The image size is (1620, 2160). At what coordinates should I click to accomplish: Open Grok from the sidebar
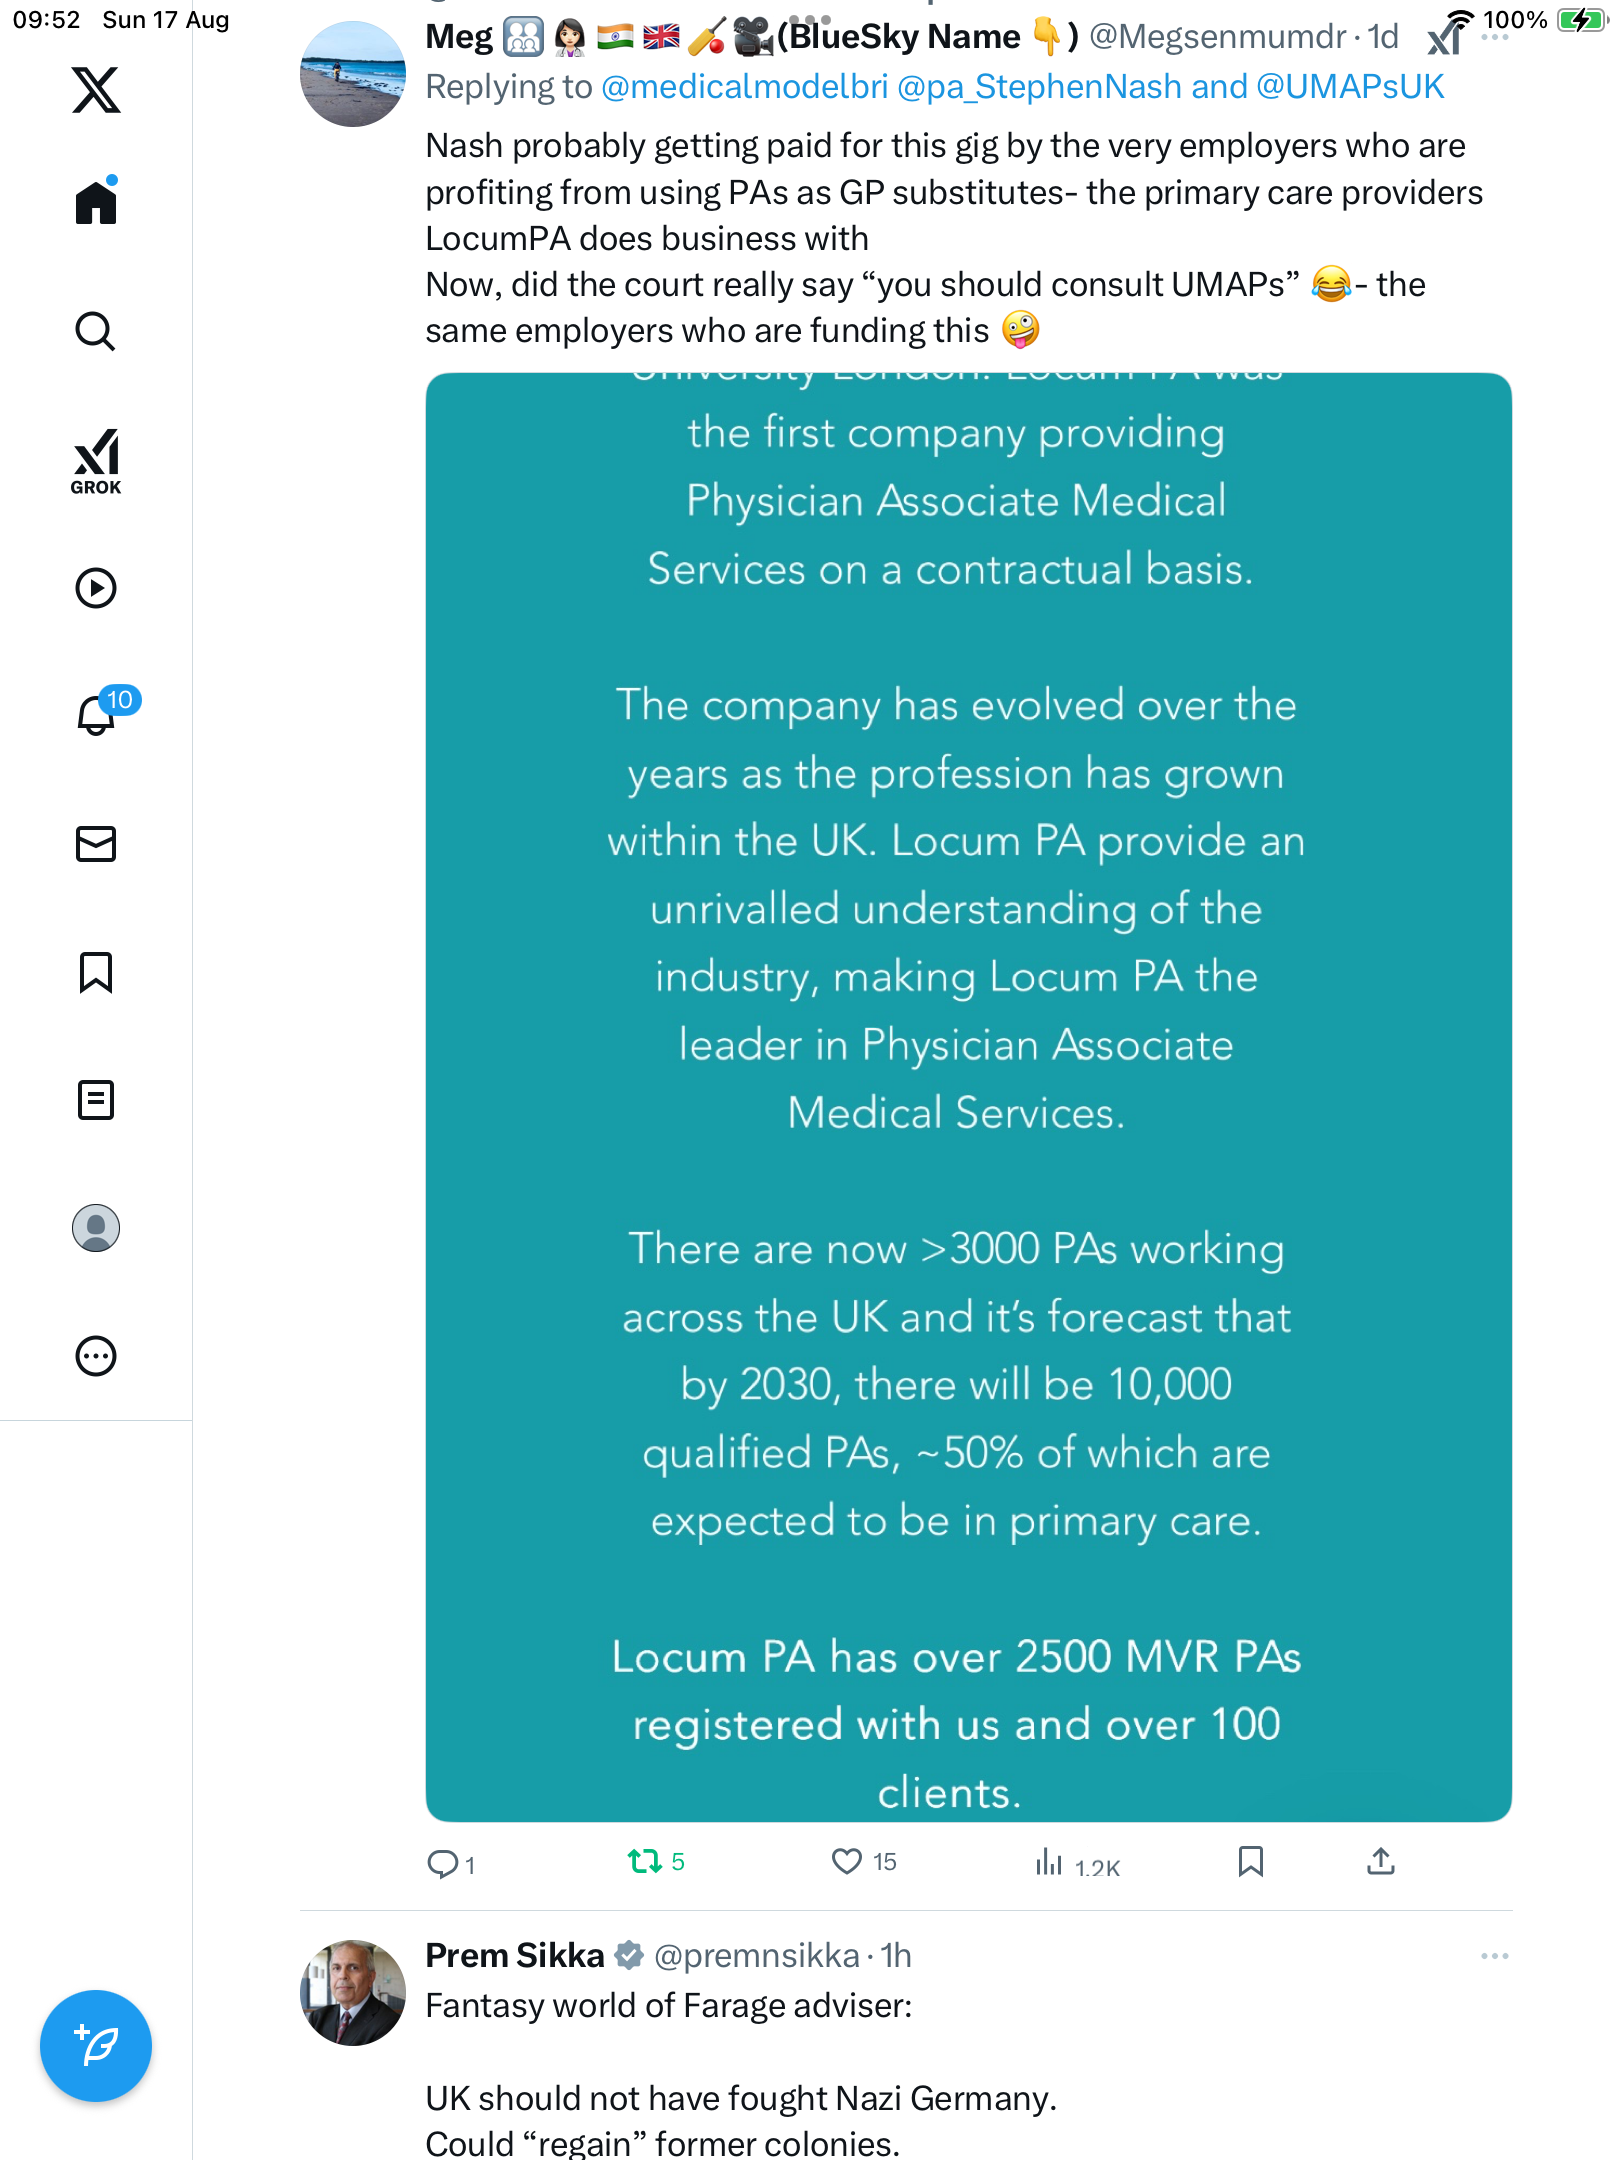tap(96, 461)
